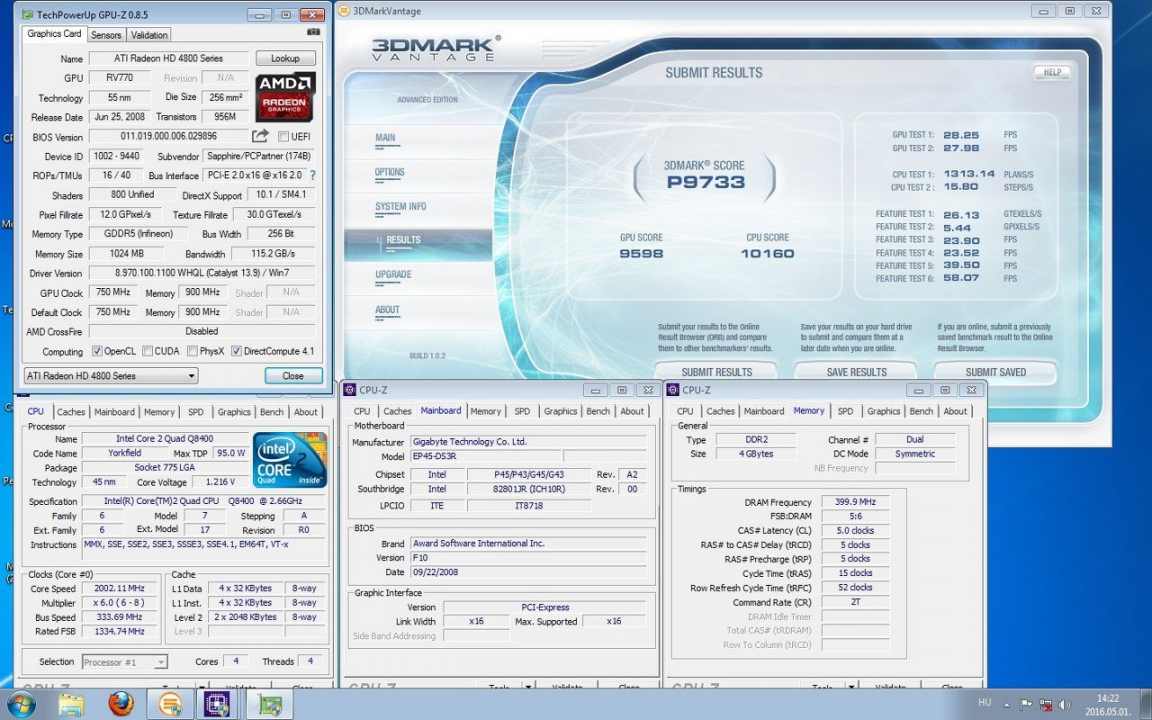
Task: Click Submit Results in 3DMark Vantage
Action: pos(716,372)
